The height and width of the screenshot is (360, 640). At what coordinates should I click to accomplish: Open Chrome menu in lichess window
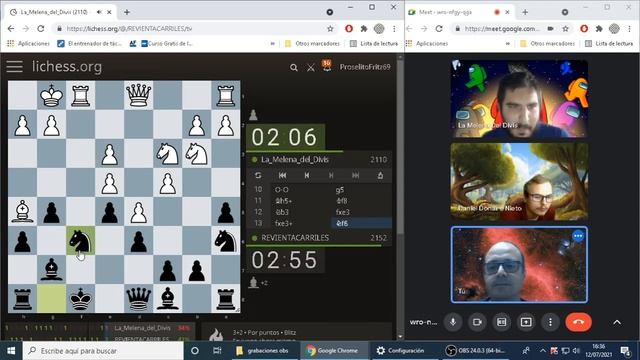[394, 29]
